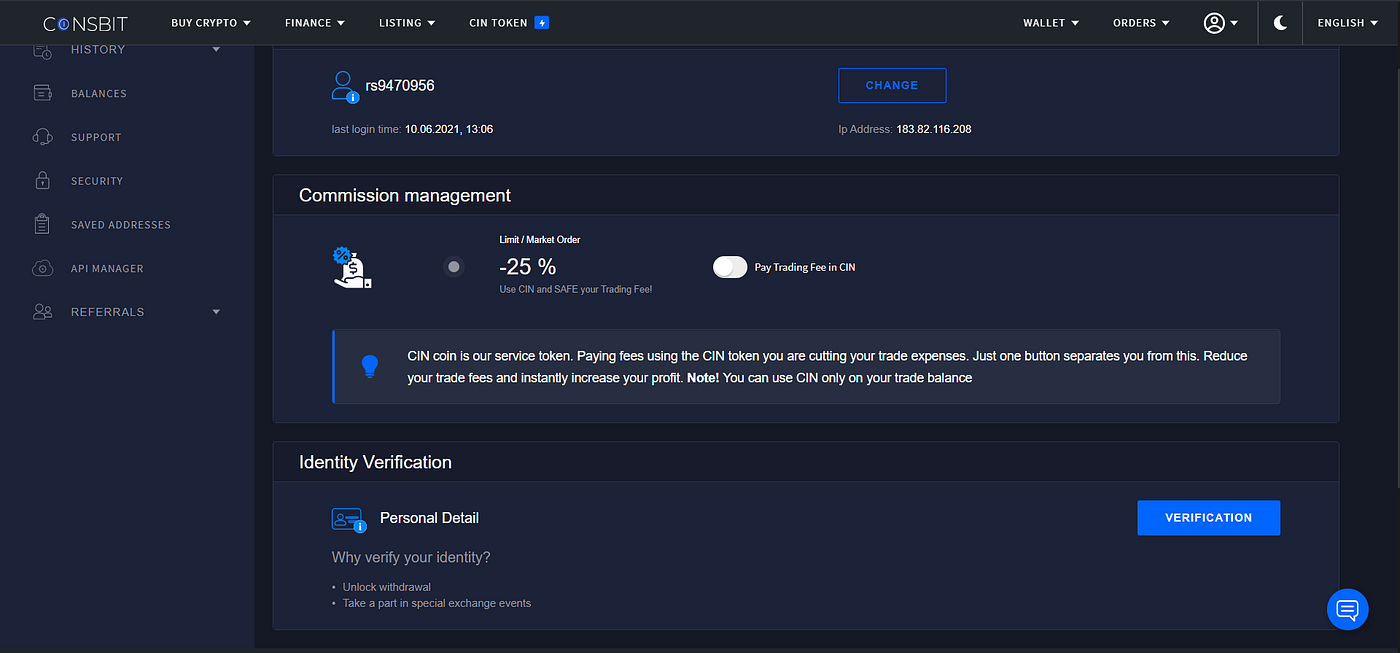This screenshot has height=653, width=1400.
Task: Open the Orders dropdown
Action: coord(1141,23)
